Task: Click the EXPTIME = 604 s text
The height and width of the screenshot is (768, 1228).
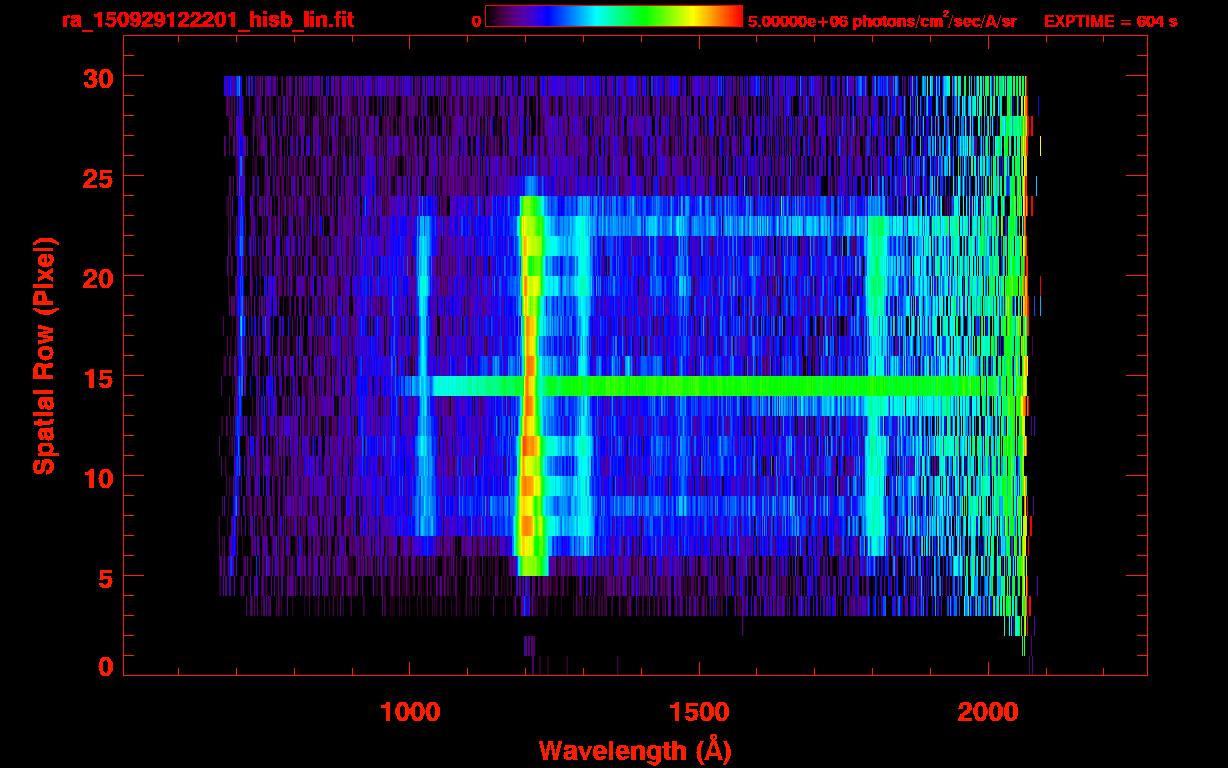Action: tap(1110, 21)
